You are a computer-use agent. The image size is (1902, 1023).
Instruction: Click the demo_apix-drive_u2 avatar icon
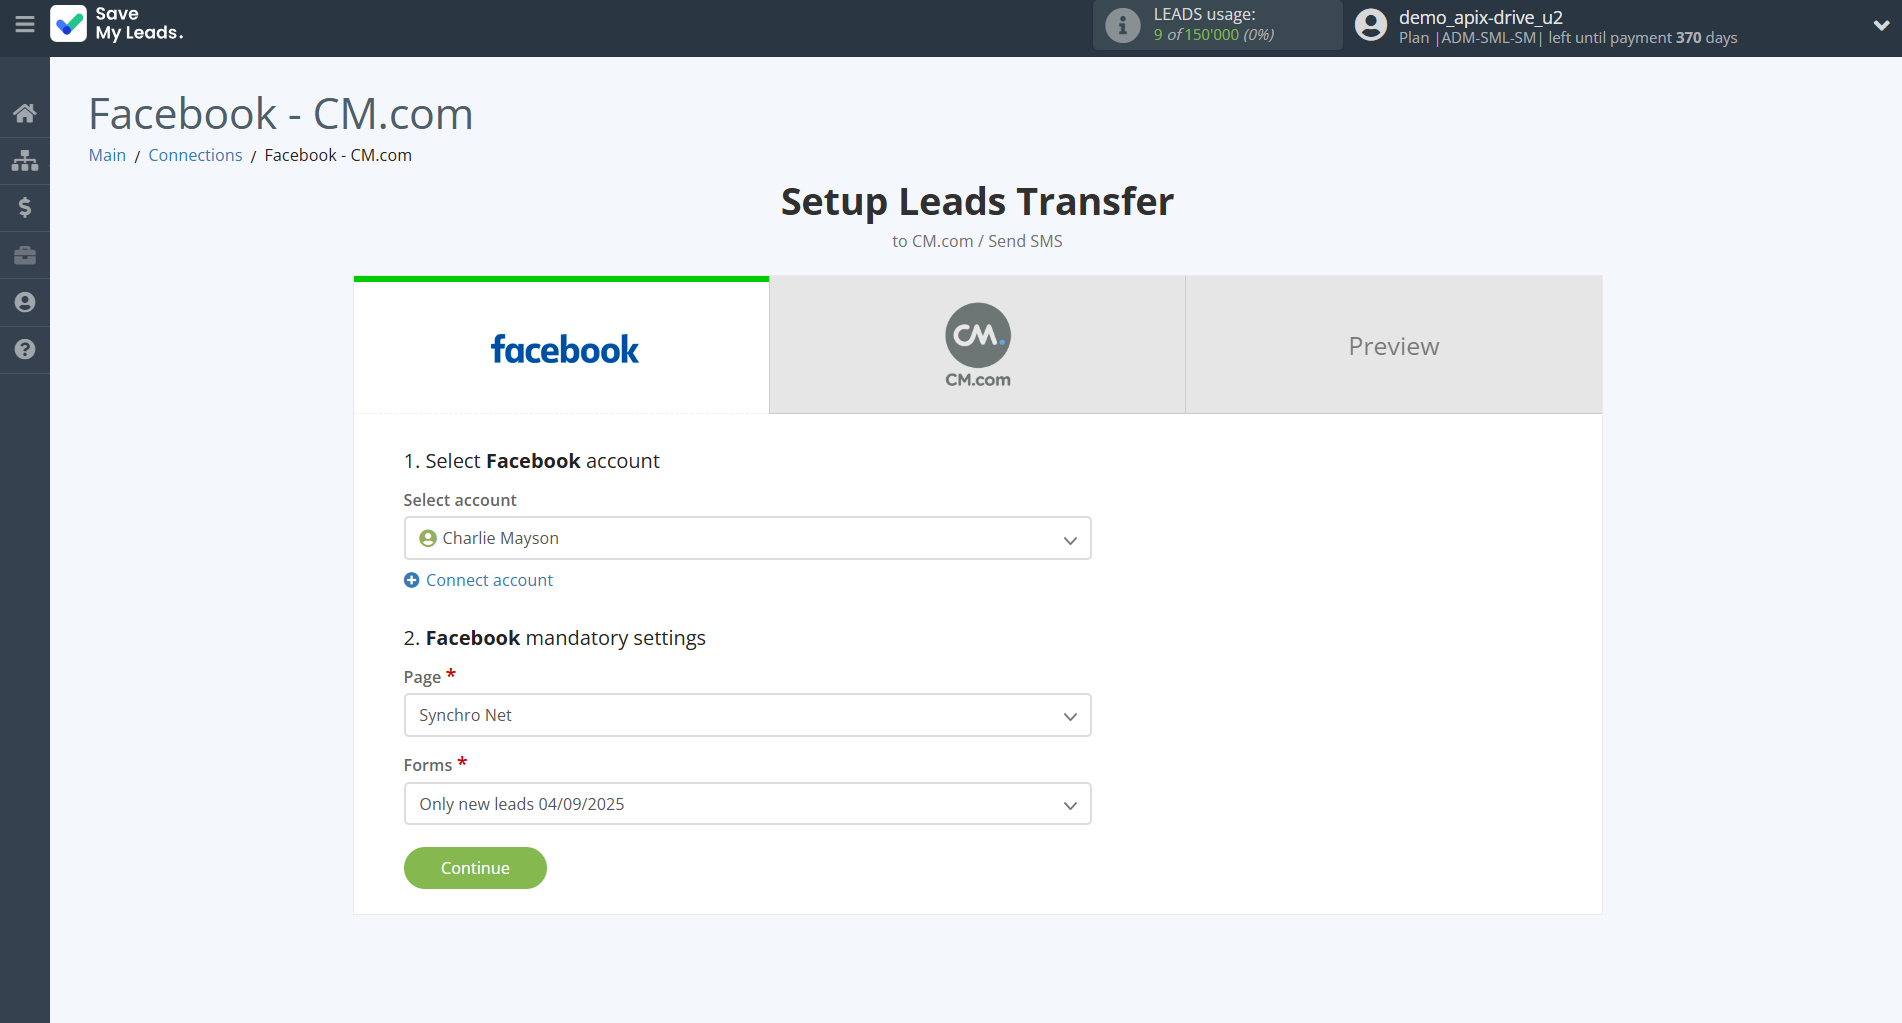tap(1370, 24)
